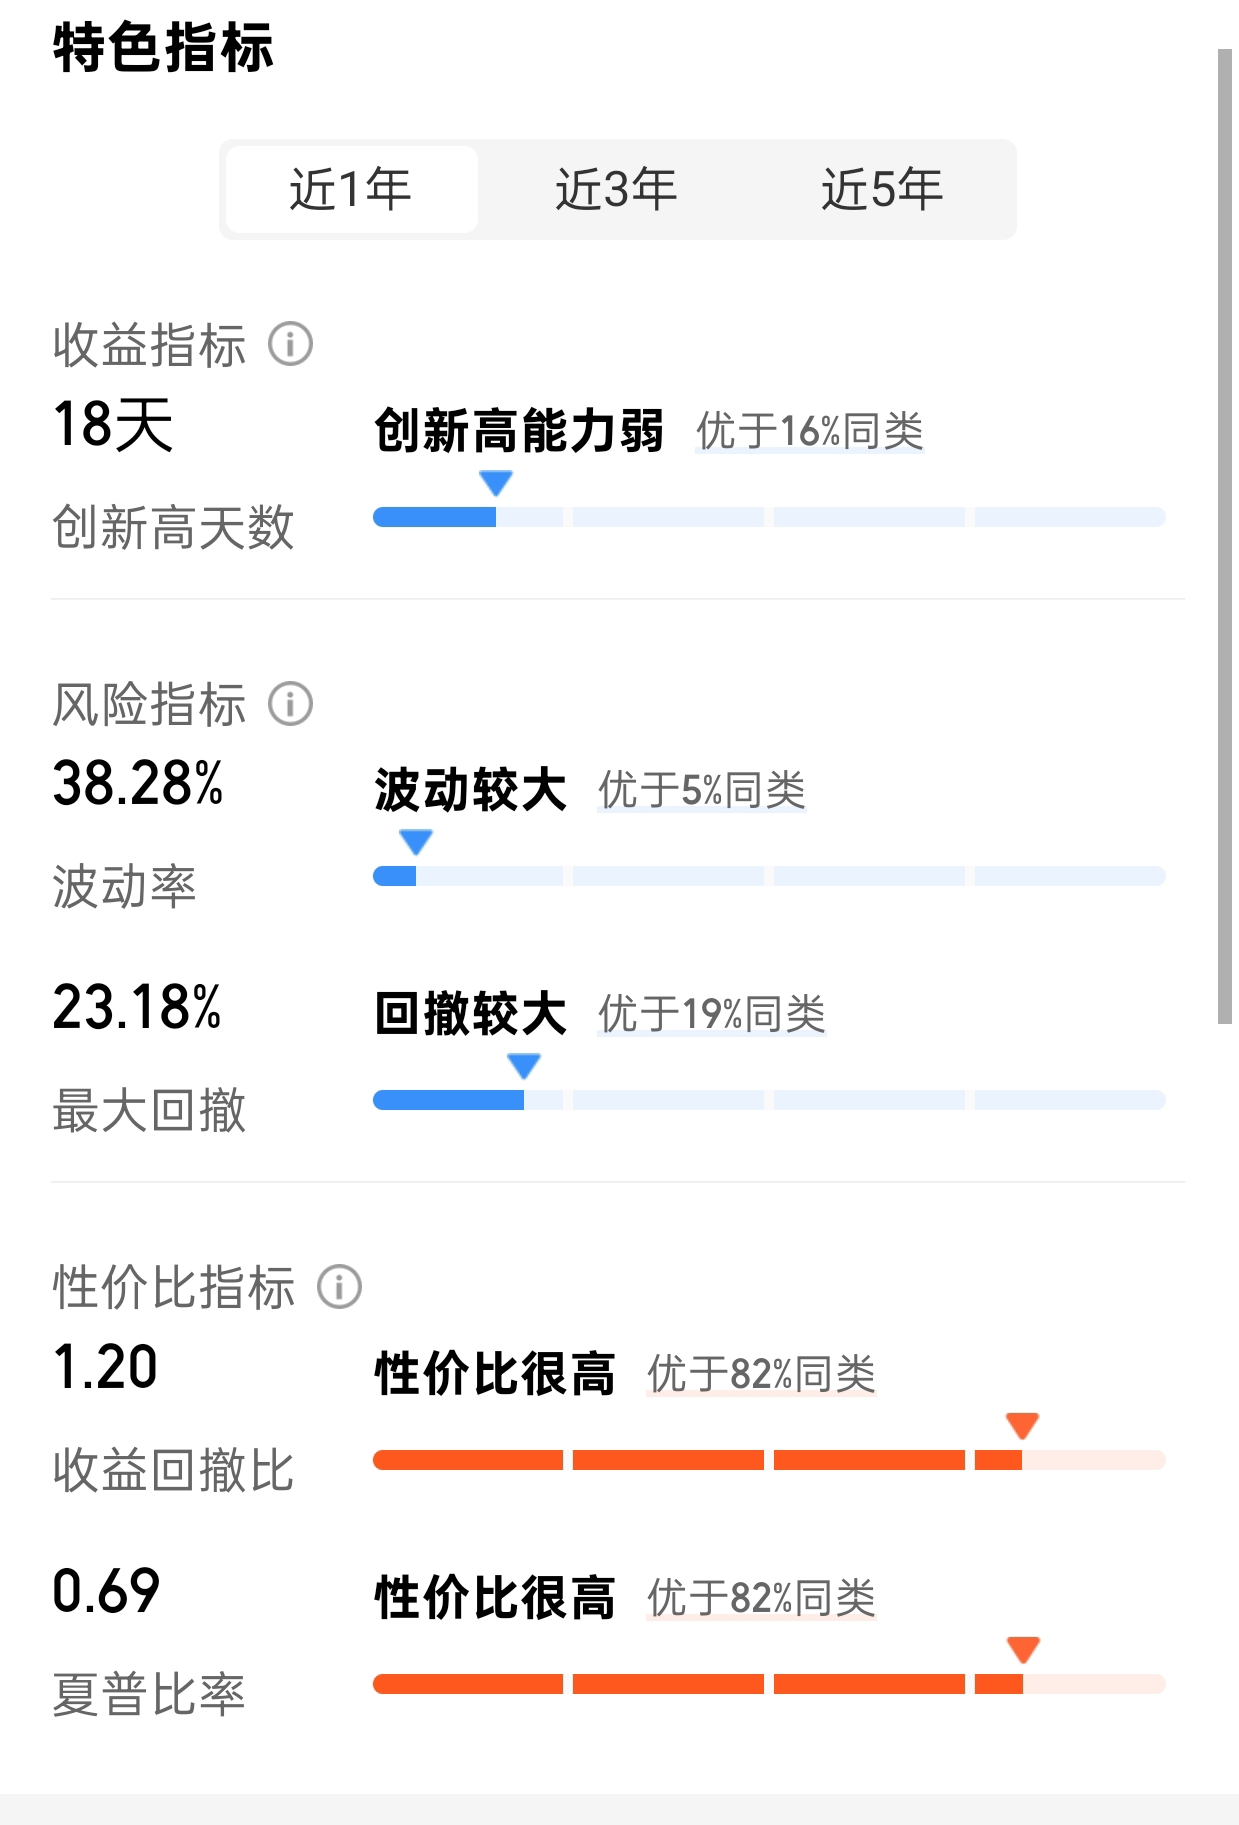Tap blue marker above 波动率 bar
The image size is (1239, 1825).
pos(416,842)
